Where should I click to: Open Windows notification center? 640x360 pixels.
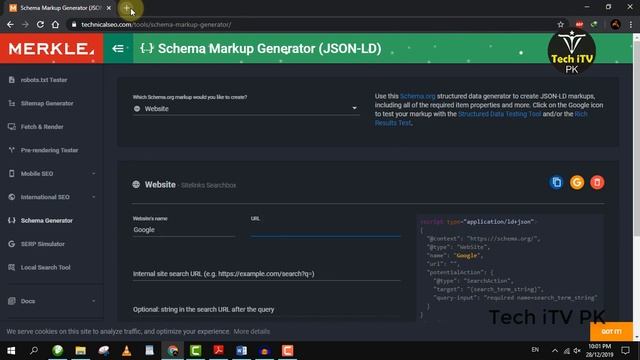point(625,351)
